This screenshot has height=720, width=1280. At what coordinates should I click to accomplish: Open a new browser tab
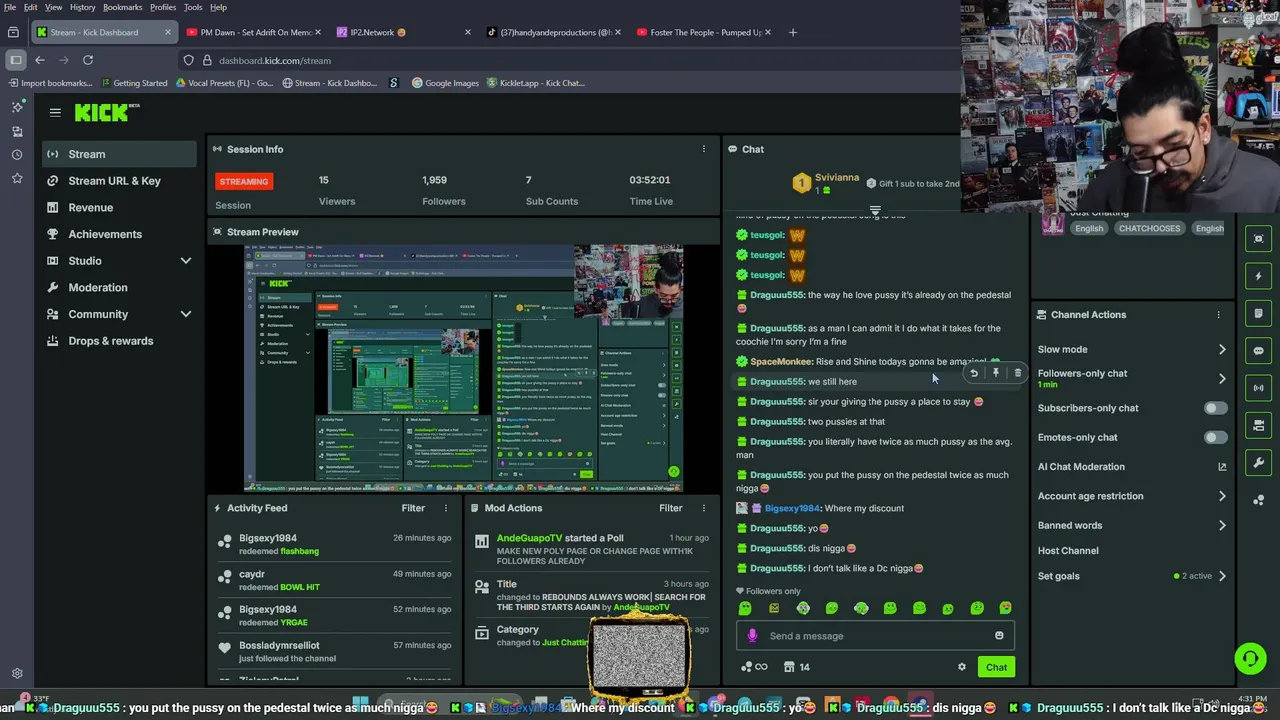(793, 32)
